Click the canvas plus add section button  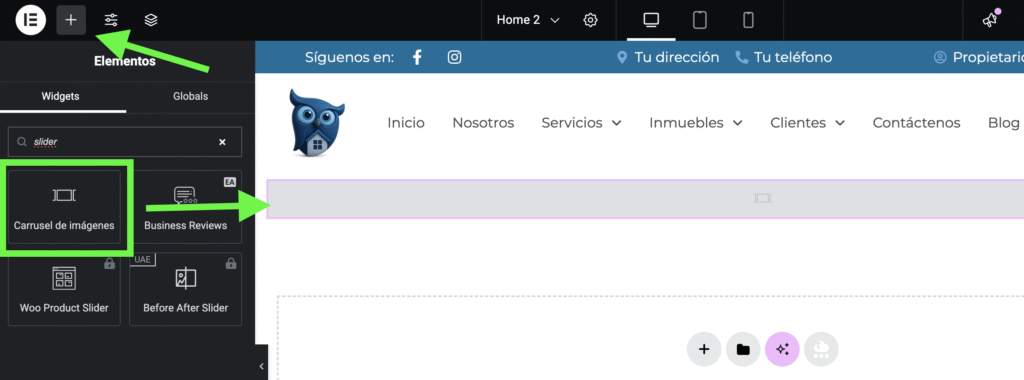pos(704,349)
